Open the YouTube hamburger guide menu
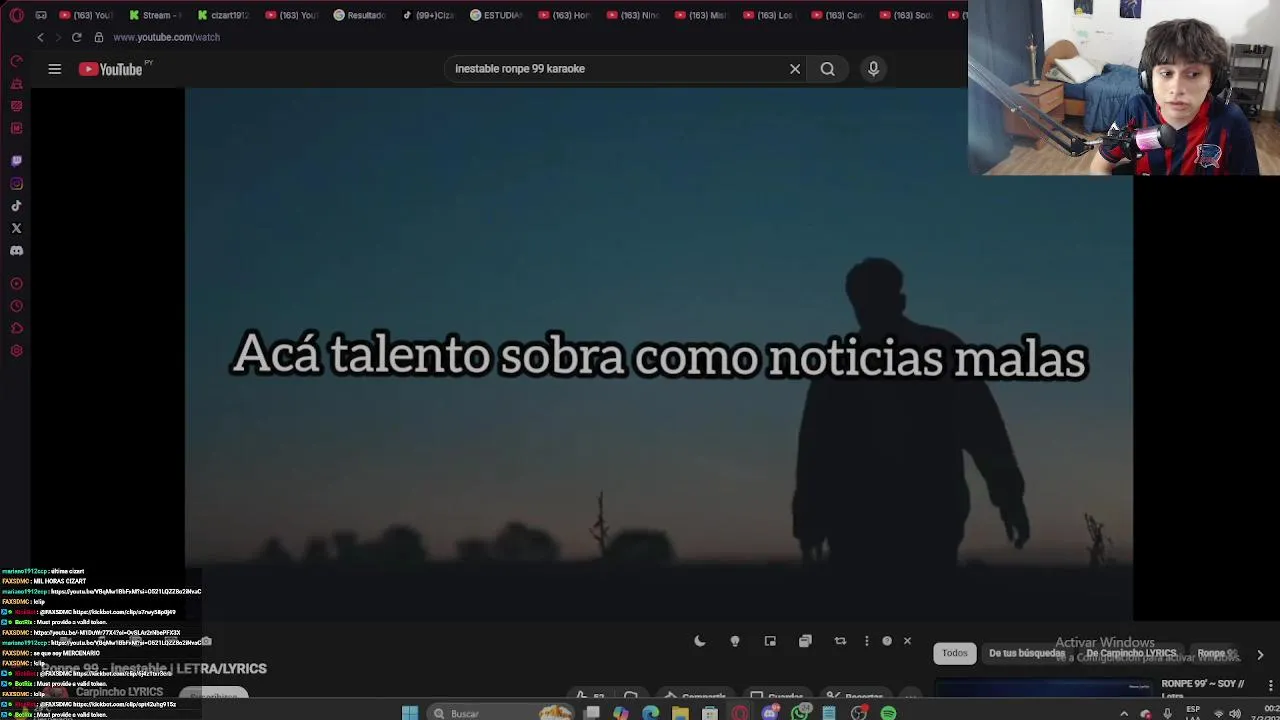The height and width of the screenshot is (720, 1280). (x=55, y=69)
